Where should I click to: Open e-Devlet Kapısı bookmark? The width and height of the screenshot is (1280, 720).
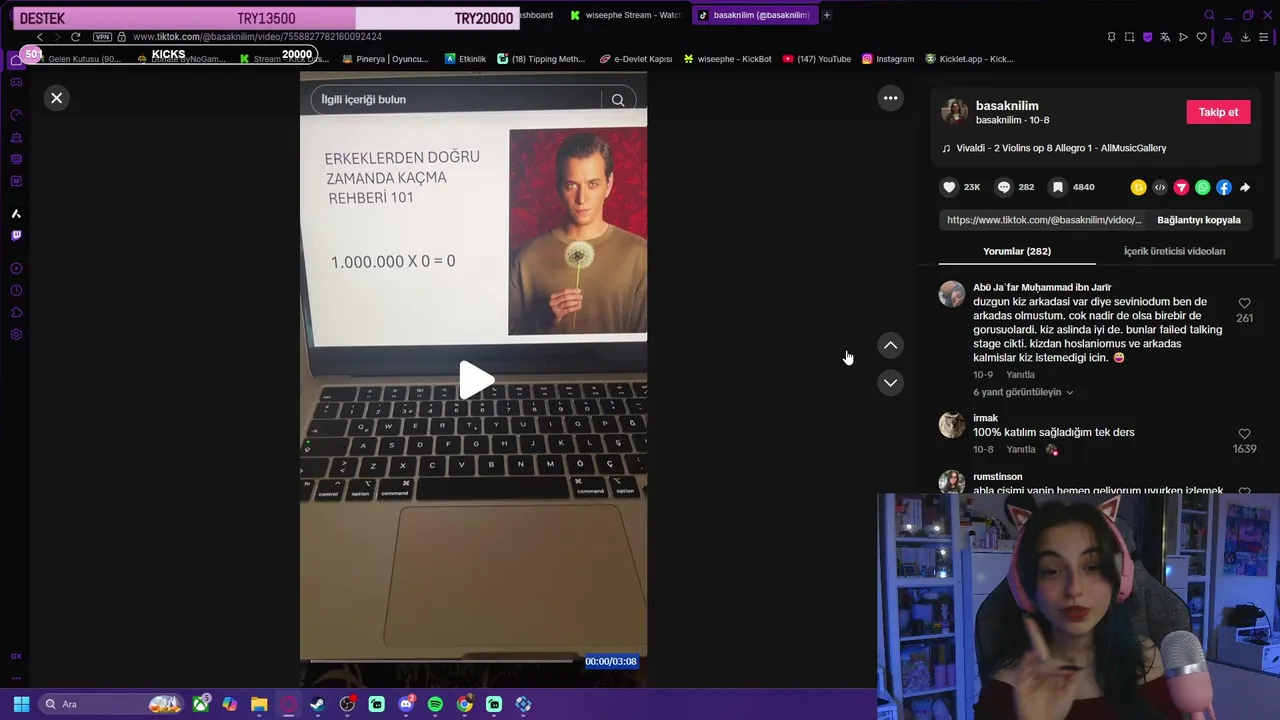pos(636,59)
